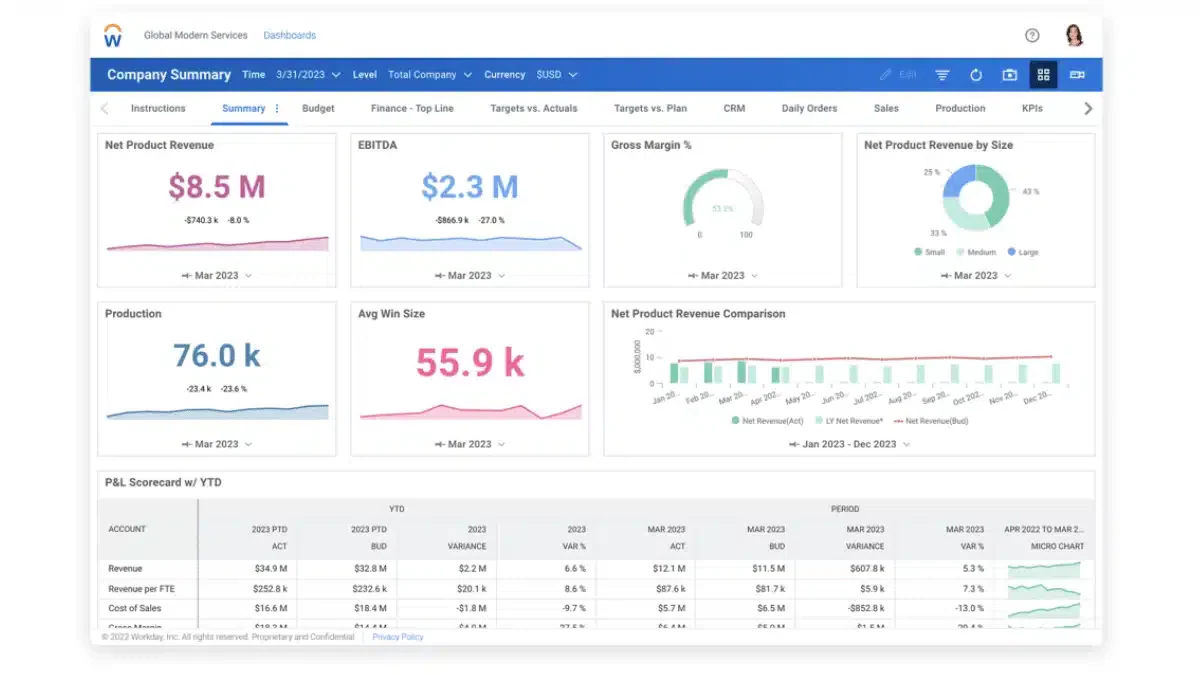Click the $2.3 M EBITDA value

pos(470,187)
